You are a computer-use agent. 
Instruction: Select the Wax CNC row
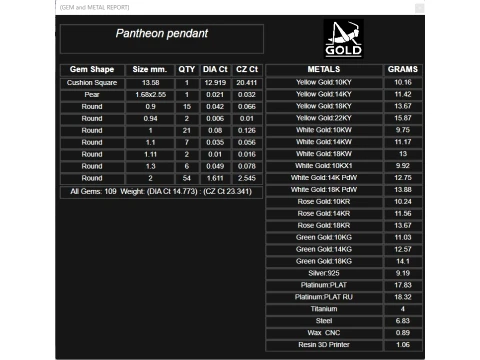344,333
